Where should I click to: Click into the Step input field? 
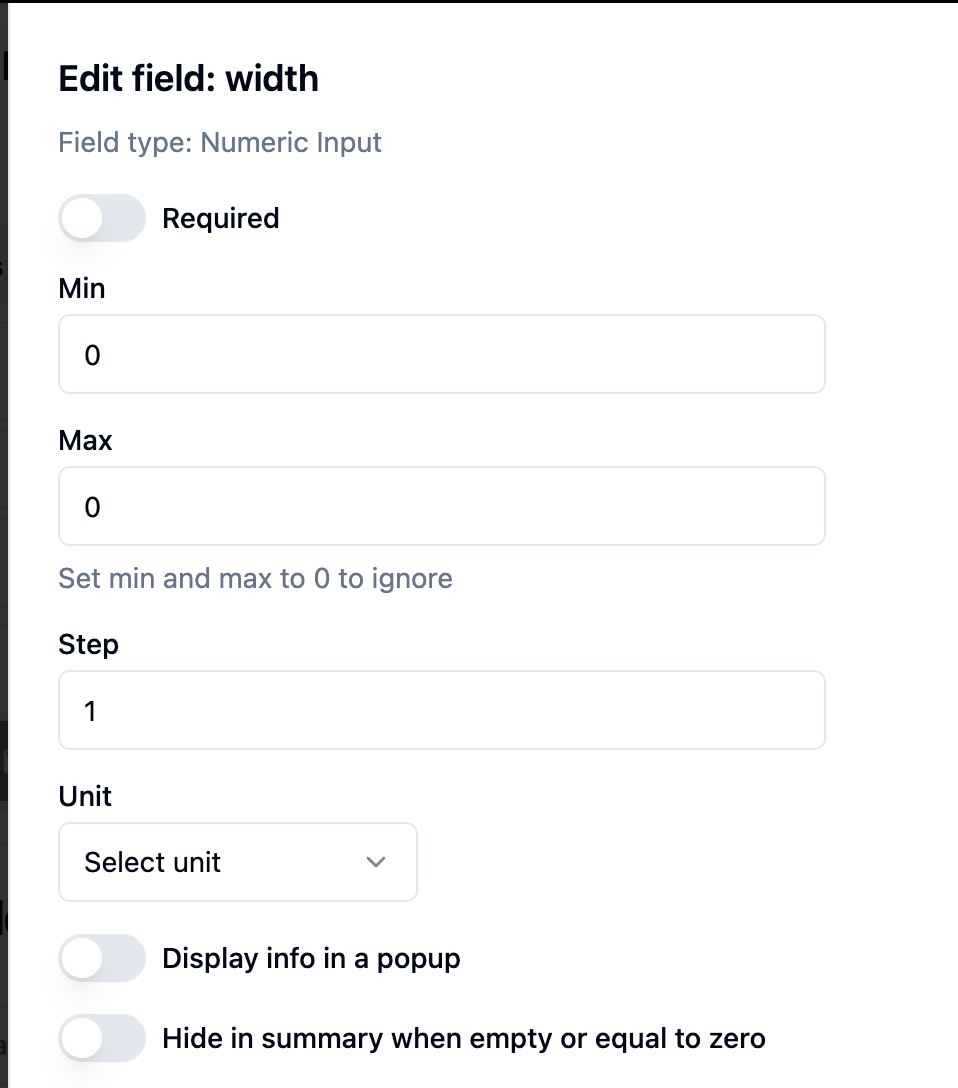point(441,711)
